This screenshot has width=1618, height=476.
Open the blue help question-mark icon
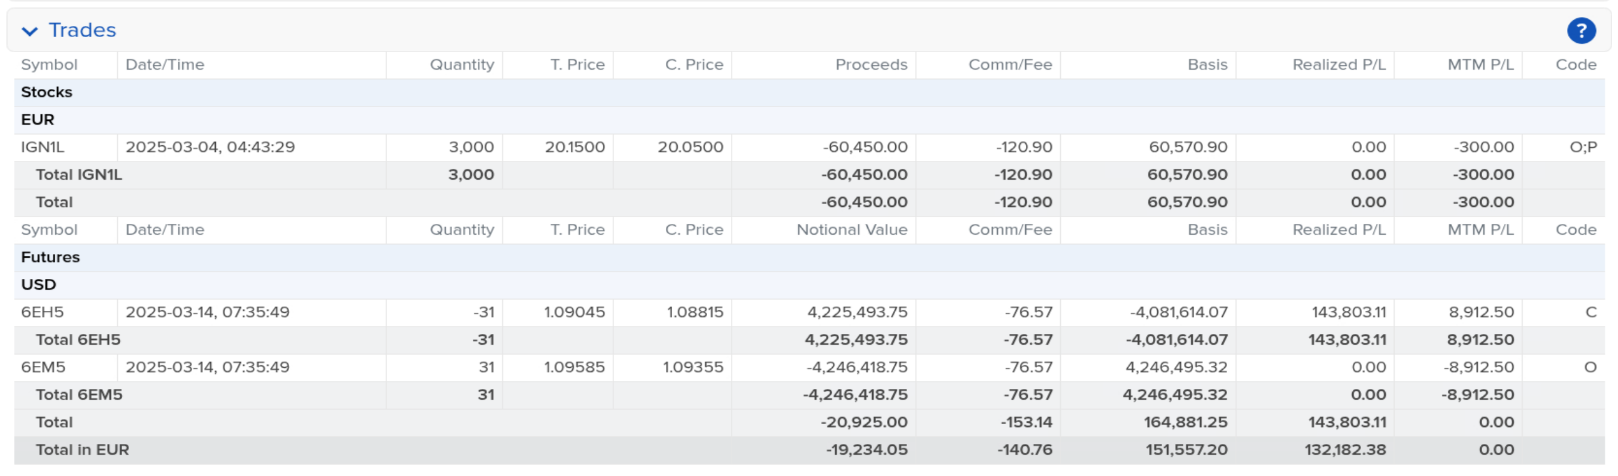pos(1581,31)
